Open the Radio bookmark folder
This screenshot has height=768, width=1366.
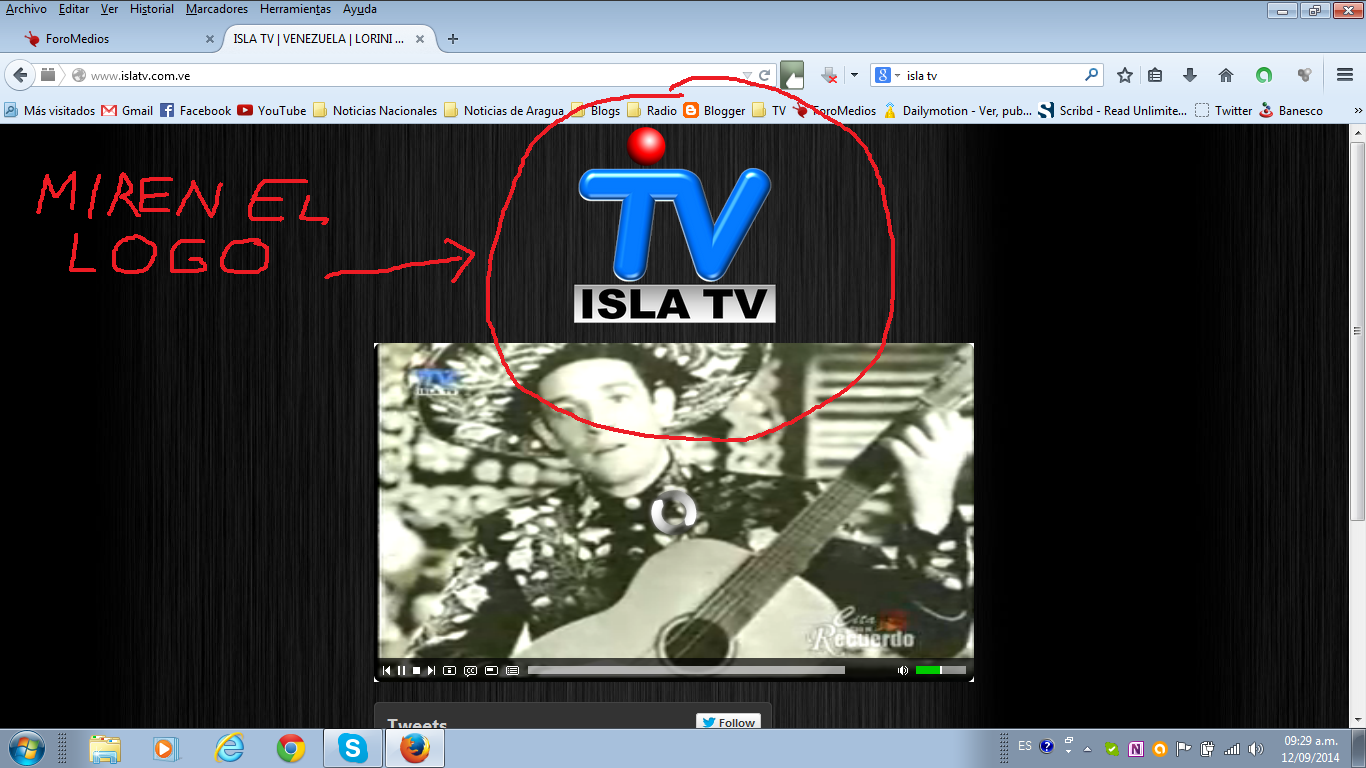point(652,111)
